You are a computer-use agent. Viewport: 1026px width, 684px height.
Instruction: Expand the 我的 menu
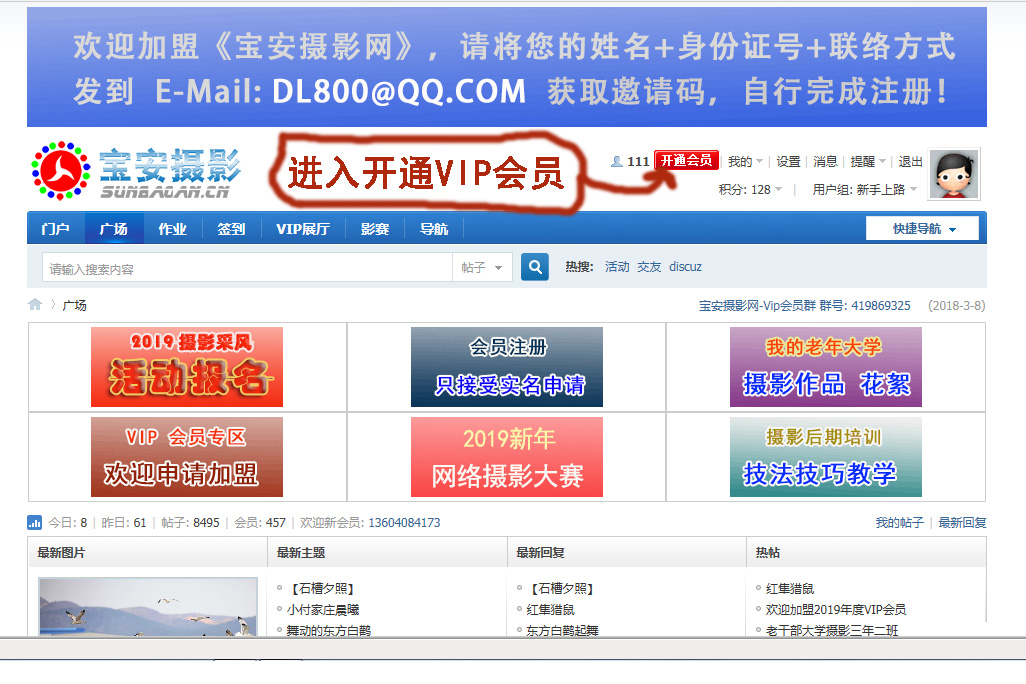pos(745,161)
